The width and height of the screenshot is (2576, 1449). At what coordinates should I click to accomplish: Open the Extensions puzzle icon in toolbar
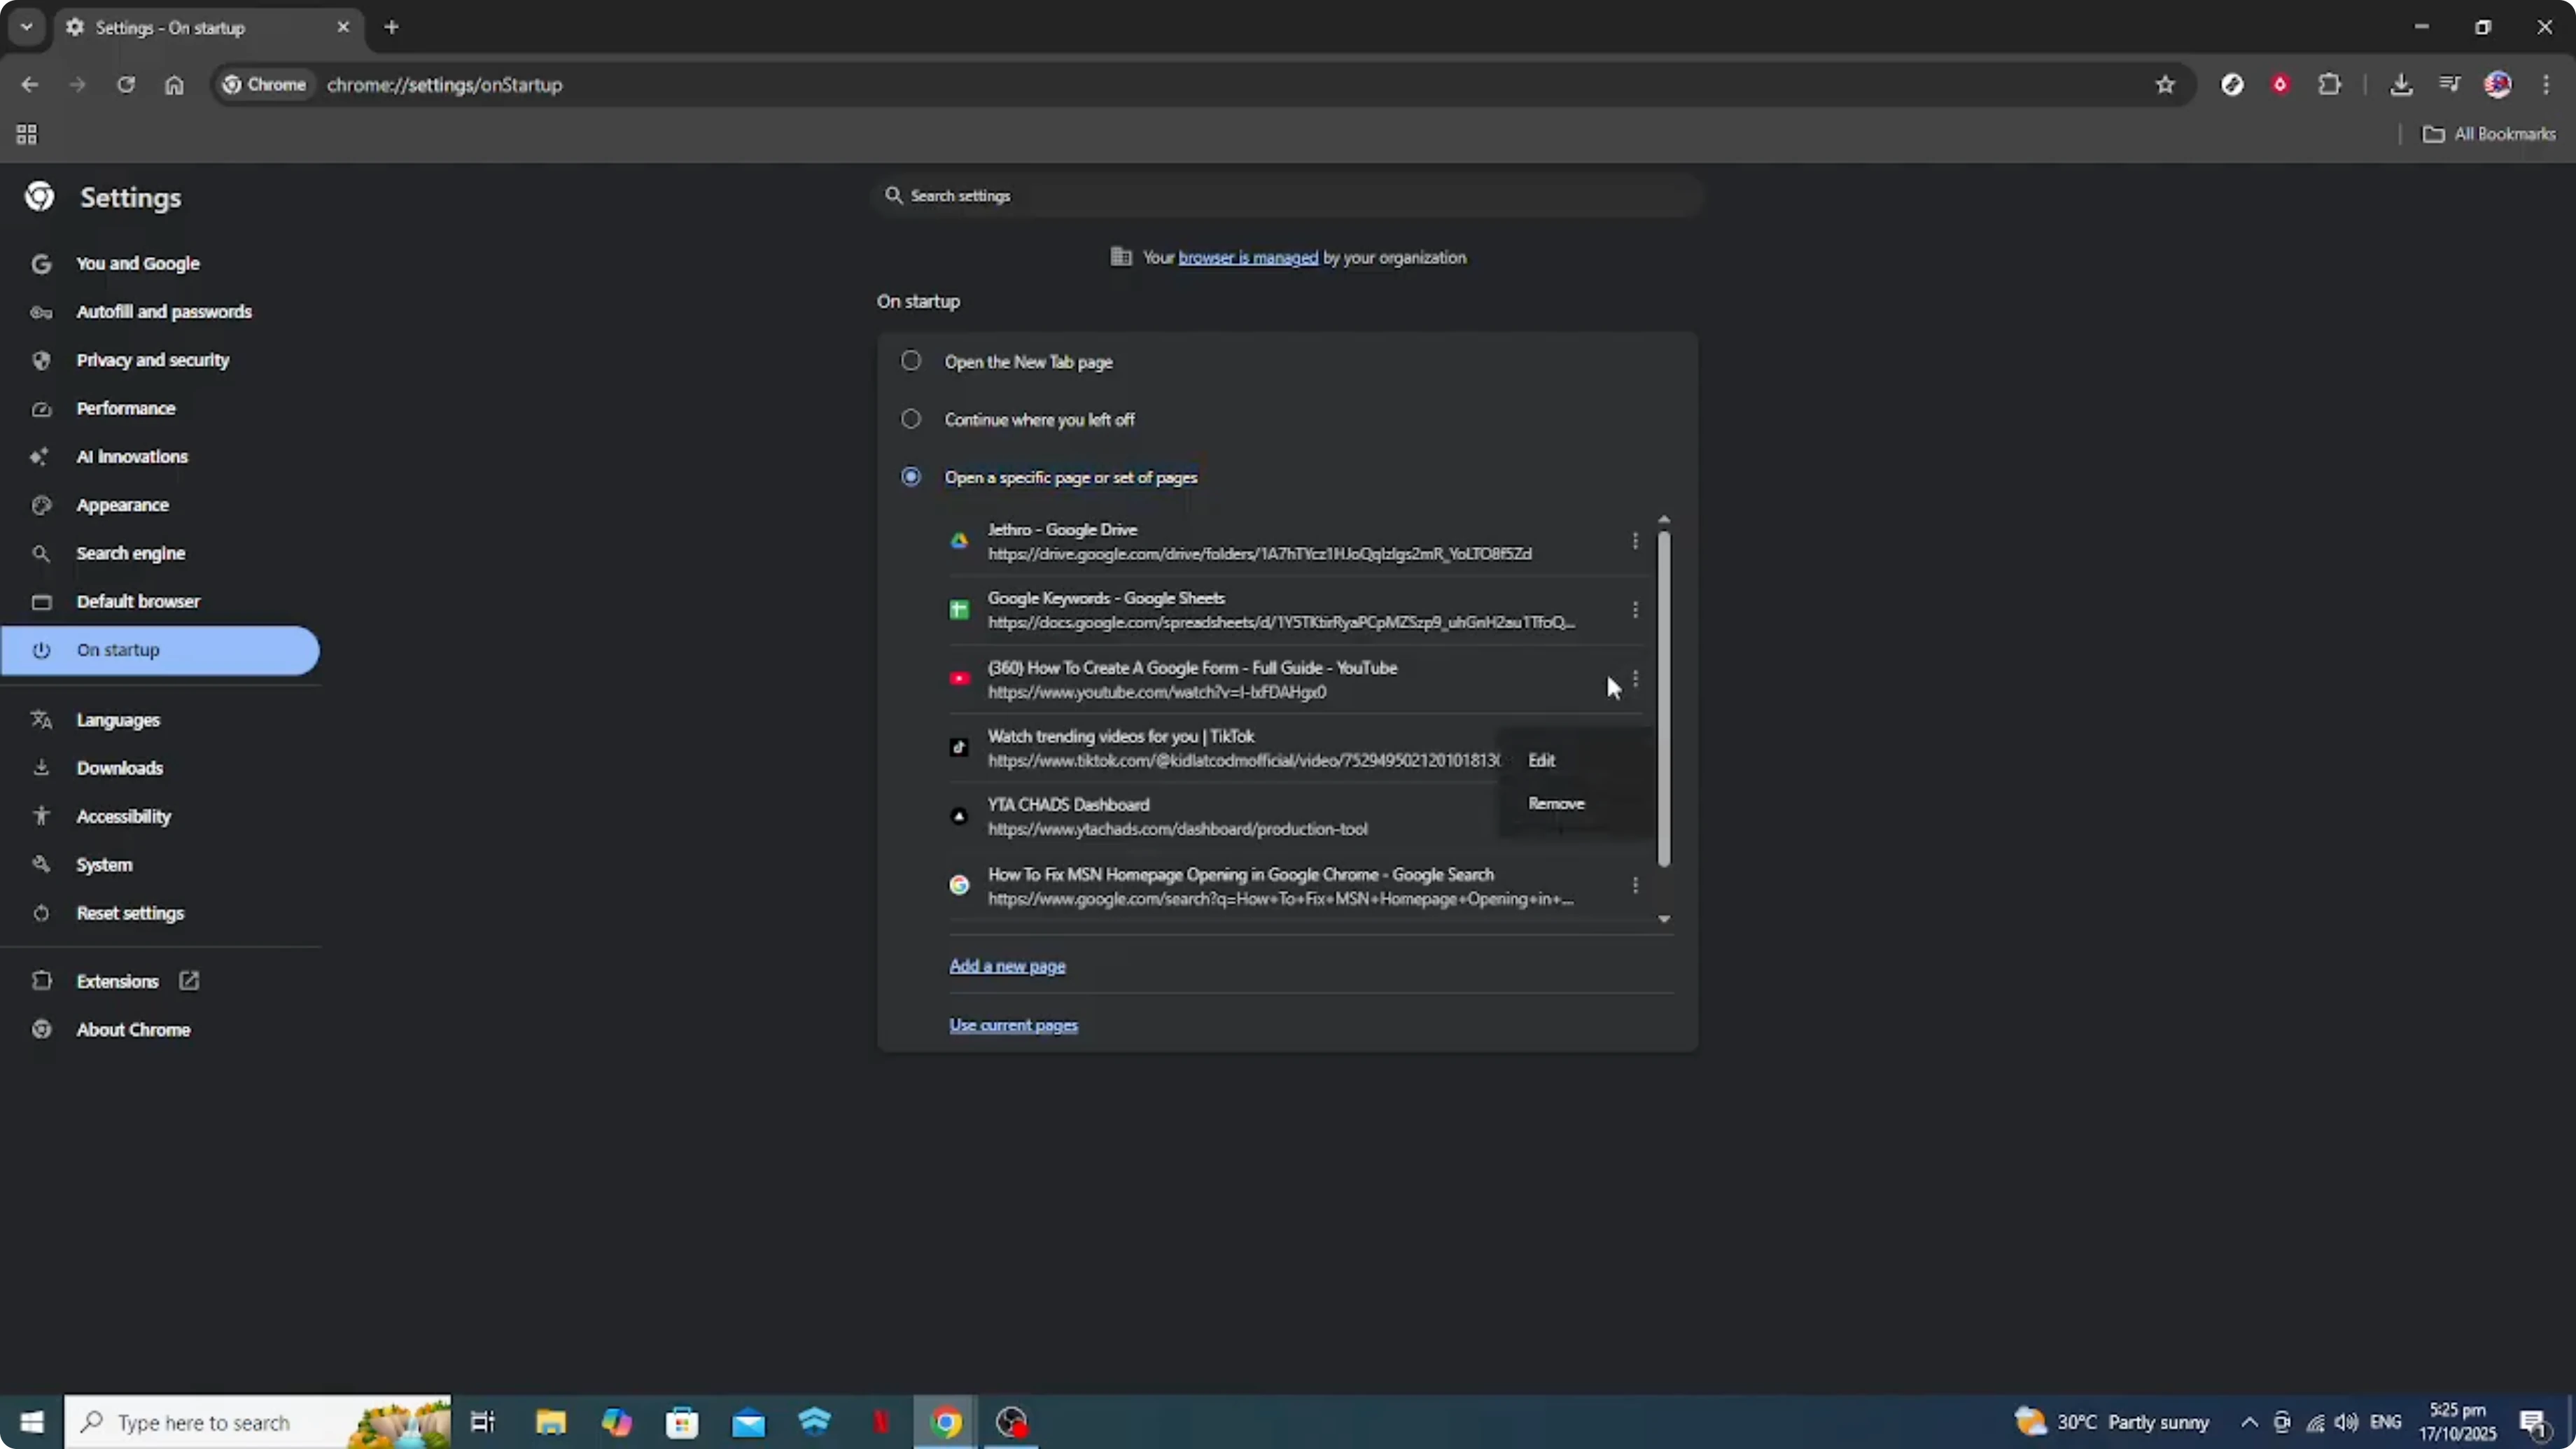(2329, 85)
